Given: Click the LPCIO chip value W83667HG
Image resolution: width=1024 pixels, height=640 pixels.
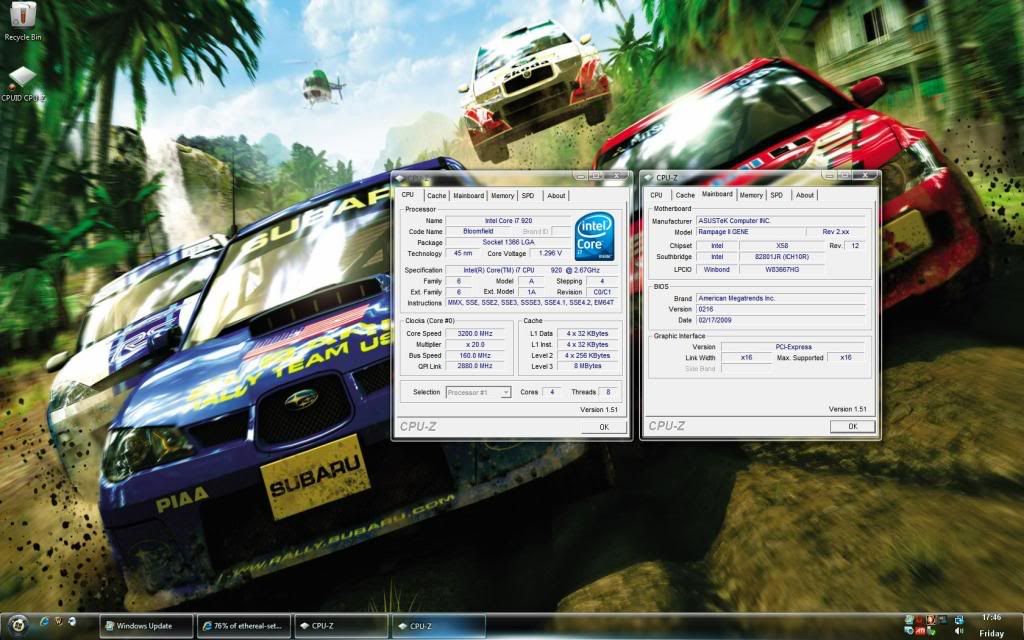Looking at the screenshot, I should pos(782,269).
